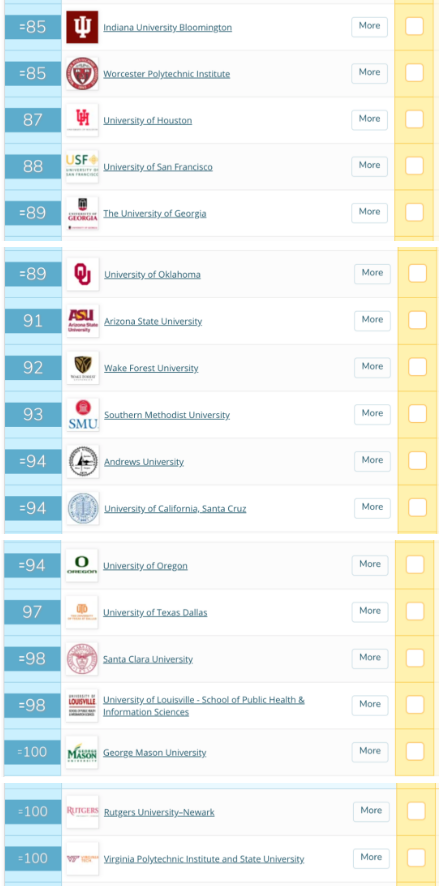Expand More for University of Texas Dallas

(370, 612)
